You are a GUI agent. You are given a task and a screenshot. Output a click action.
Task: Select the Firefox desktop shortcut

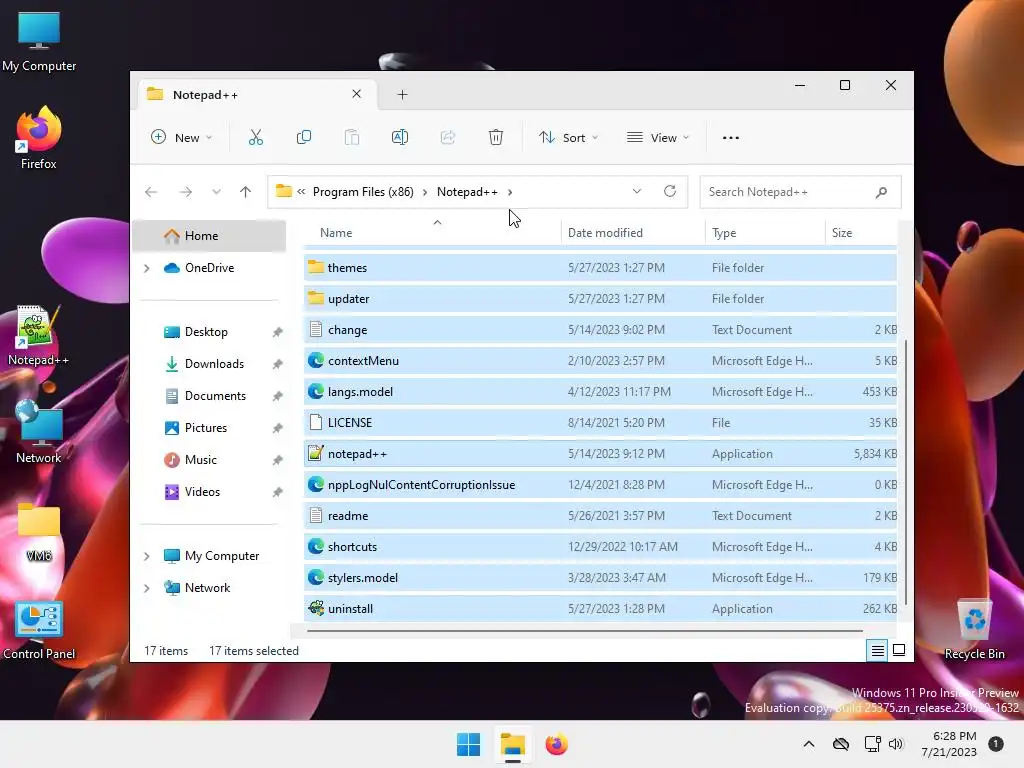[x=39, y=138]
